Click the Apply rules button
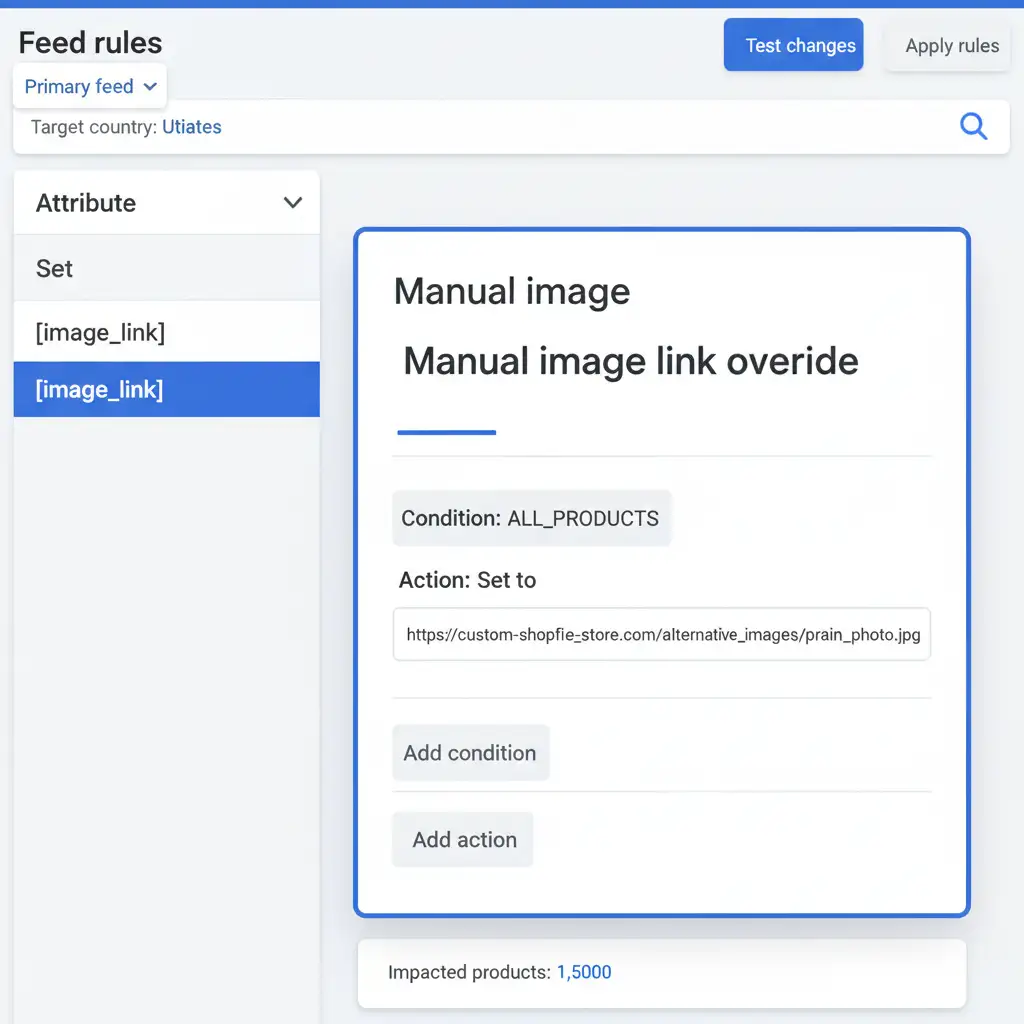The width and height of the screenshot is (1024, 1024). click(x=951, y=46)
